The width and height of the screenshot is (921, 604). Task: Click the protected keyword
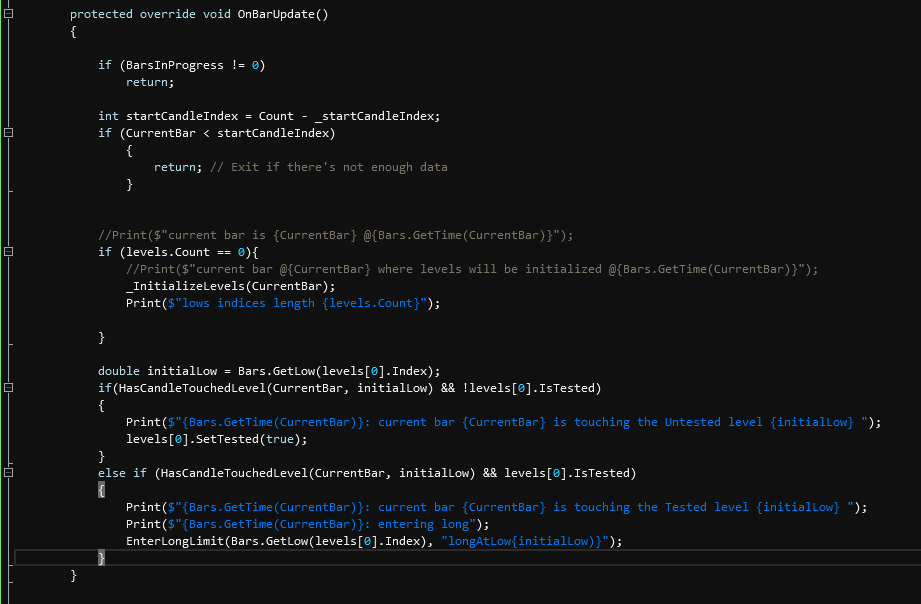tap(105, 14)
